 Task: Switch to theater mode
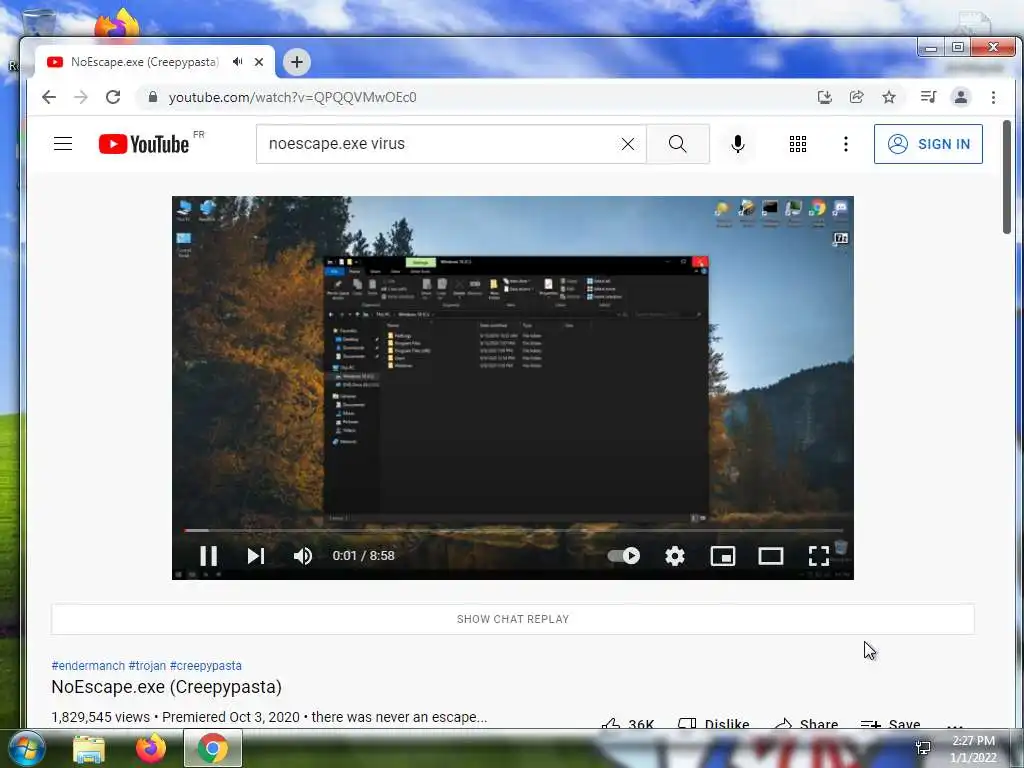771,556
